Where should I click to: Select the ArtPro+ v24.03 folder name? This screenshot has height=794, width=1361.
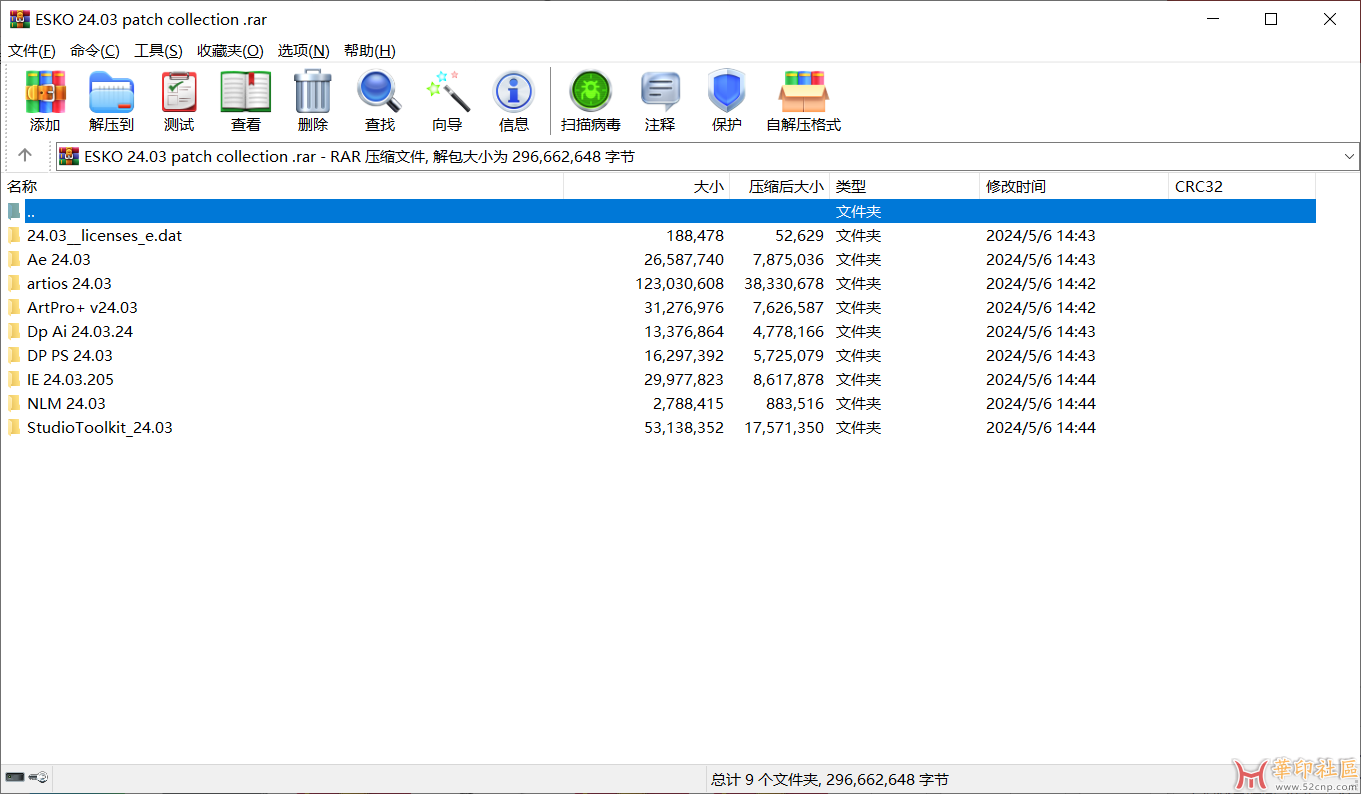[82, 308]
